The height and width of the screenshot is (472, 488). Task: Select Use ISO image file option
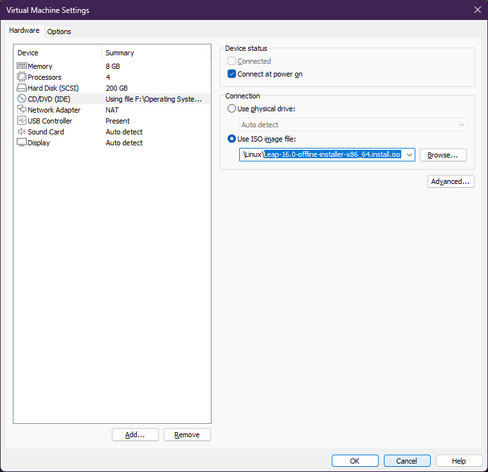pyautogui.click(x=231, y=139)
